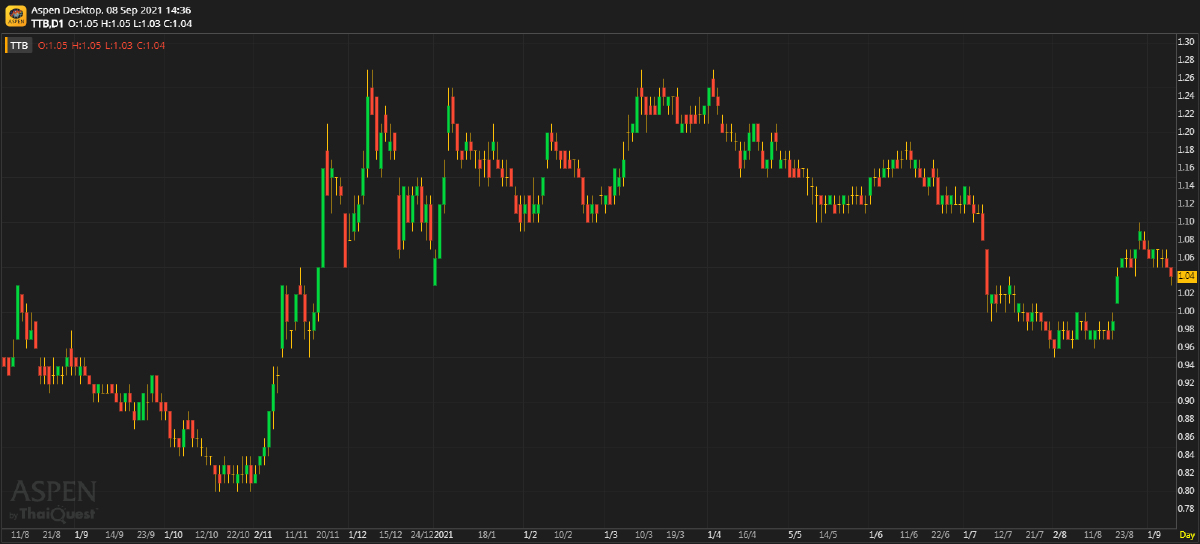Click the yellow 1.04 current price tag
The image size is (1200, 544).
coord(1187,275)
